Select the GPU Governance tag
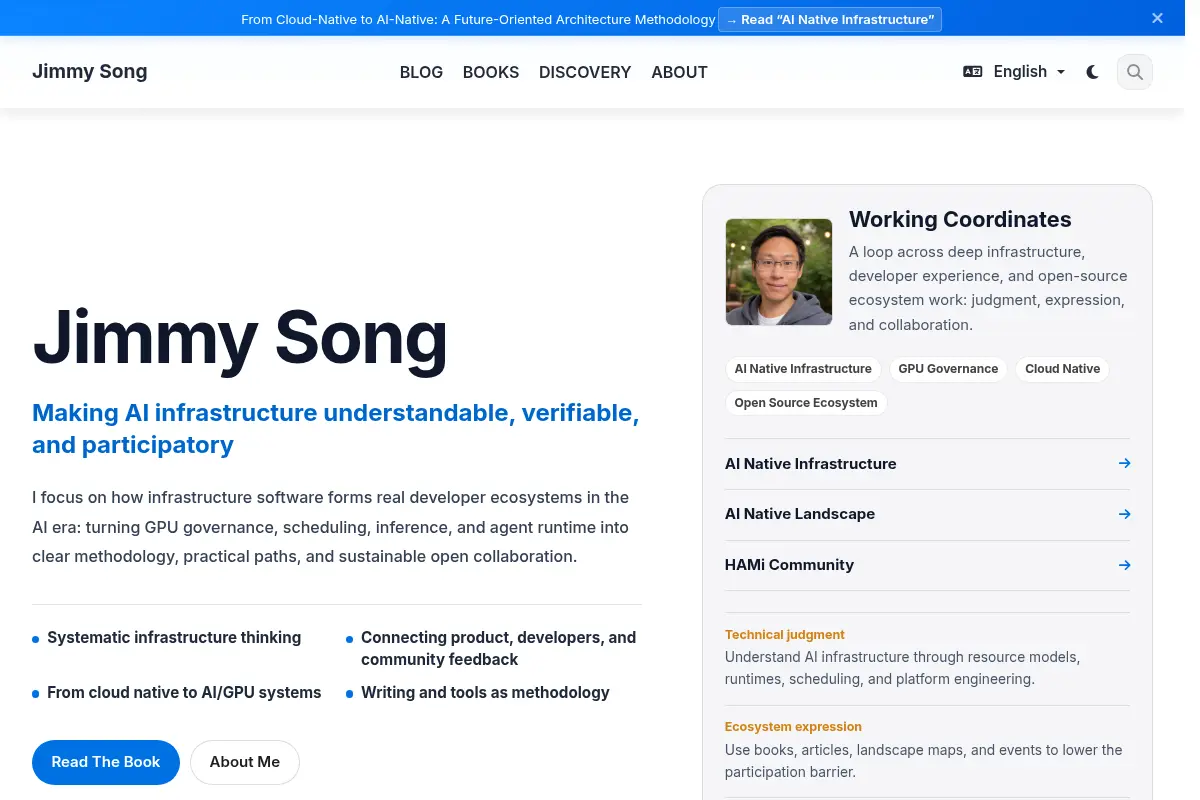This screenshot has height=800, width=1200. 948,369
